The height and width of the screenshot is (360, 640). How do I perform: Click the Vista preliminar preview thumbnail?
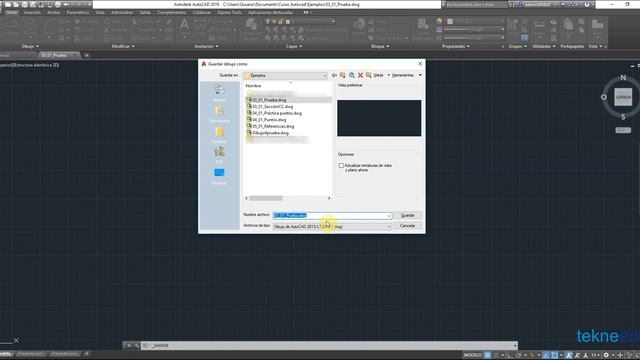tap(379, 118)
